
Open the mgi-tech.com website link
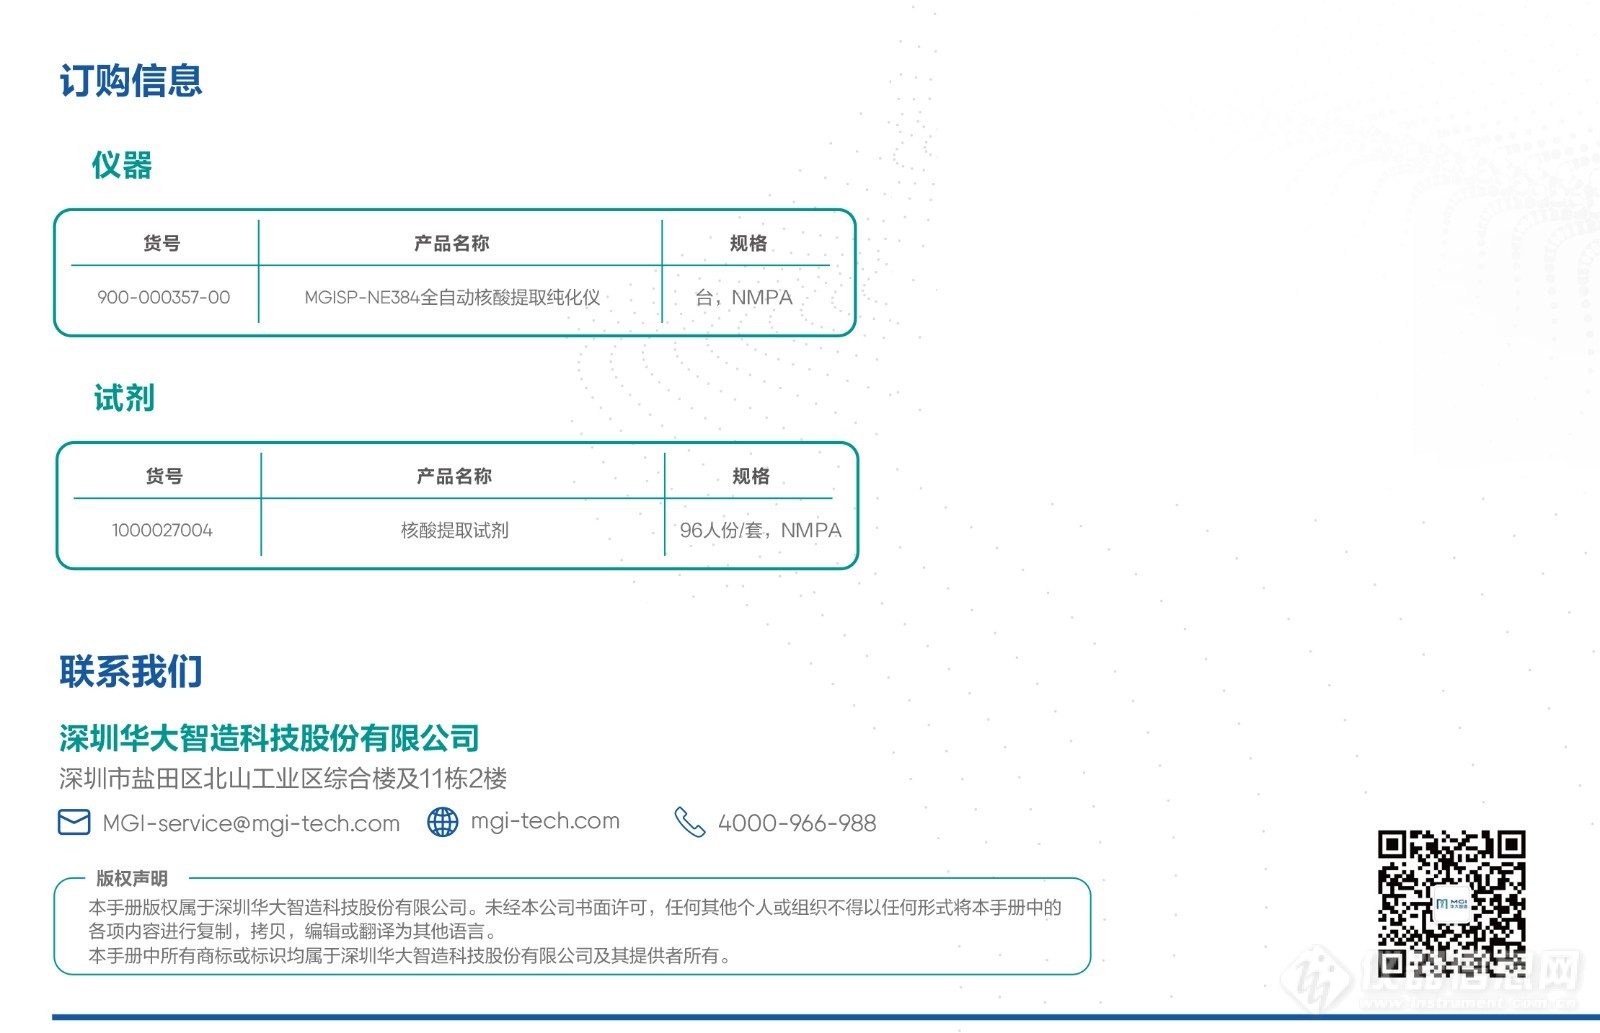pos(545,821)
